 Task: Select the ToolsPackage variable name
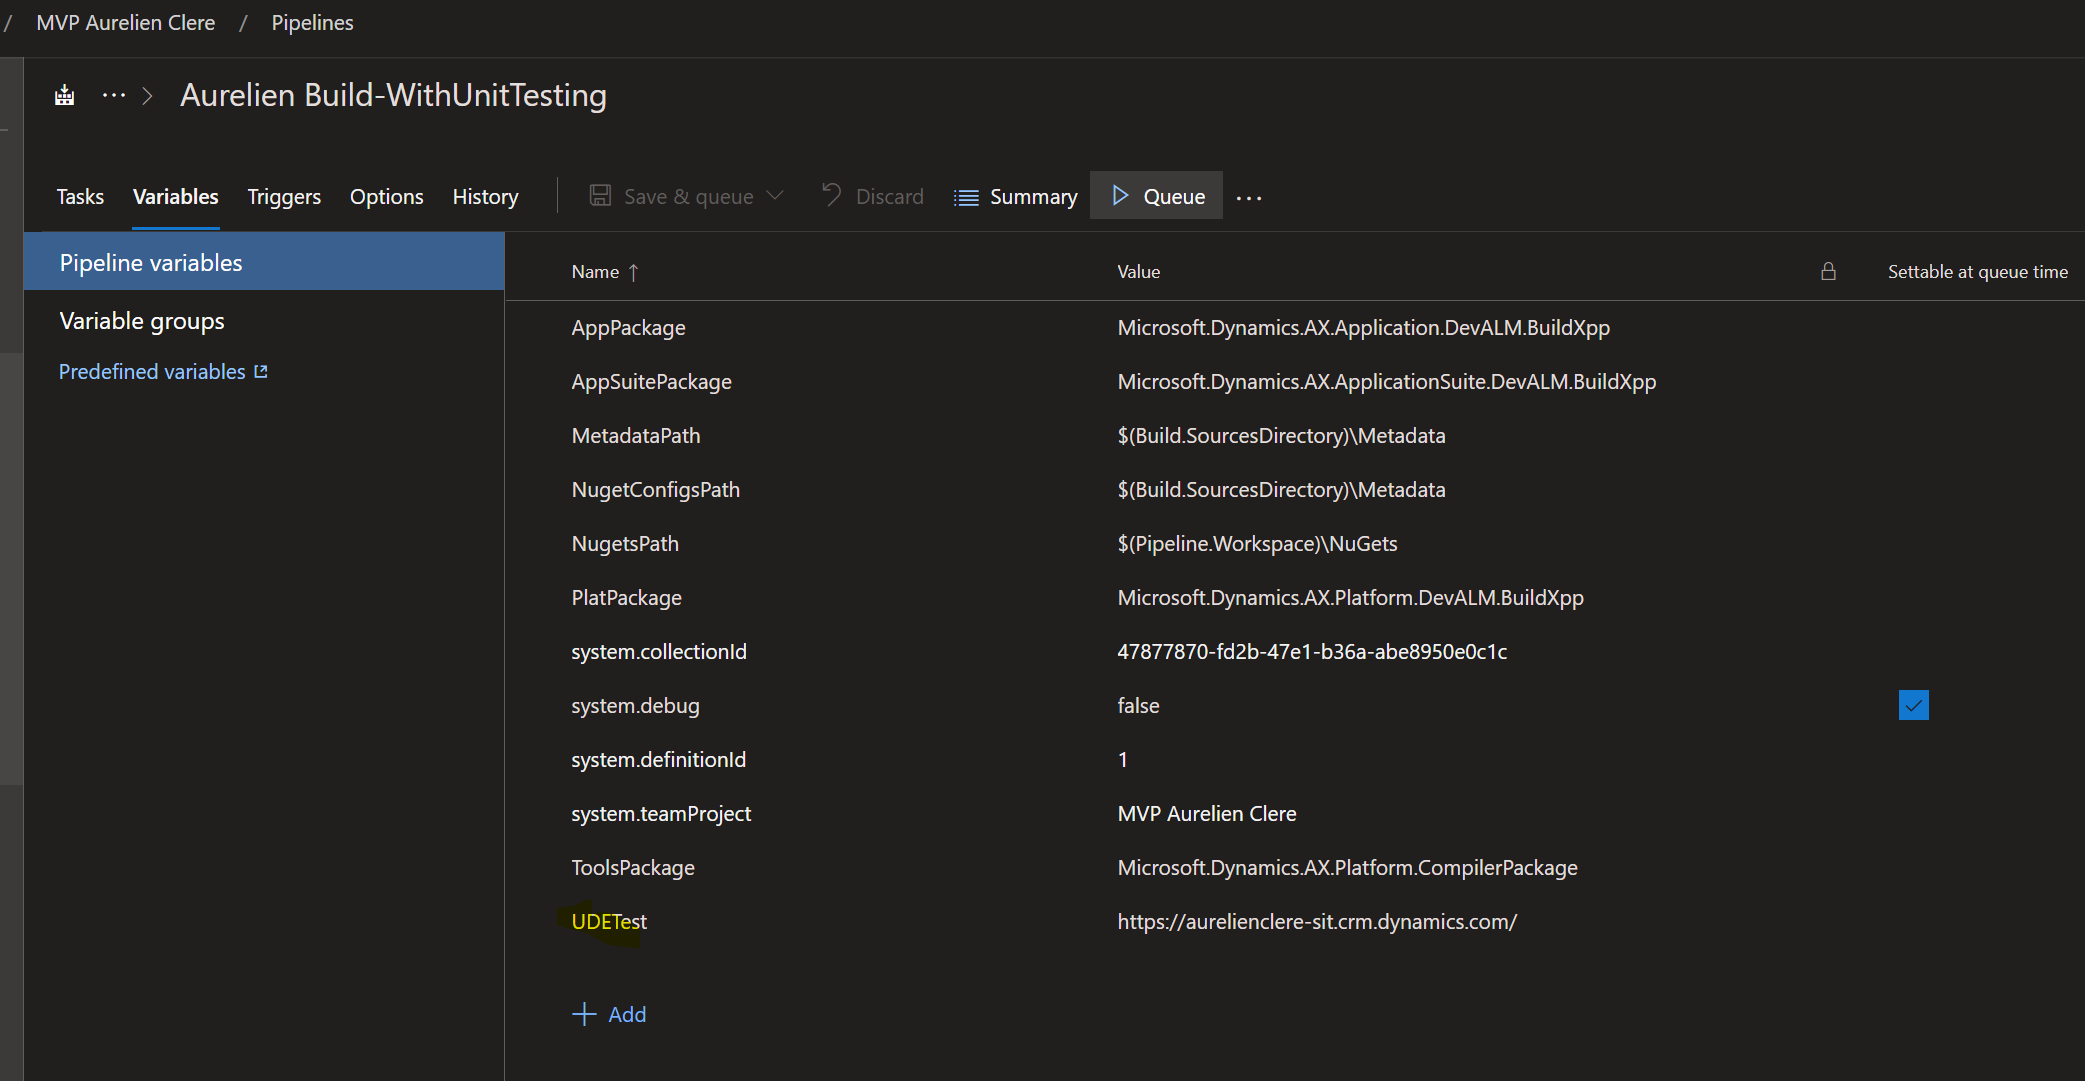click(x=632, y=868)
